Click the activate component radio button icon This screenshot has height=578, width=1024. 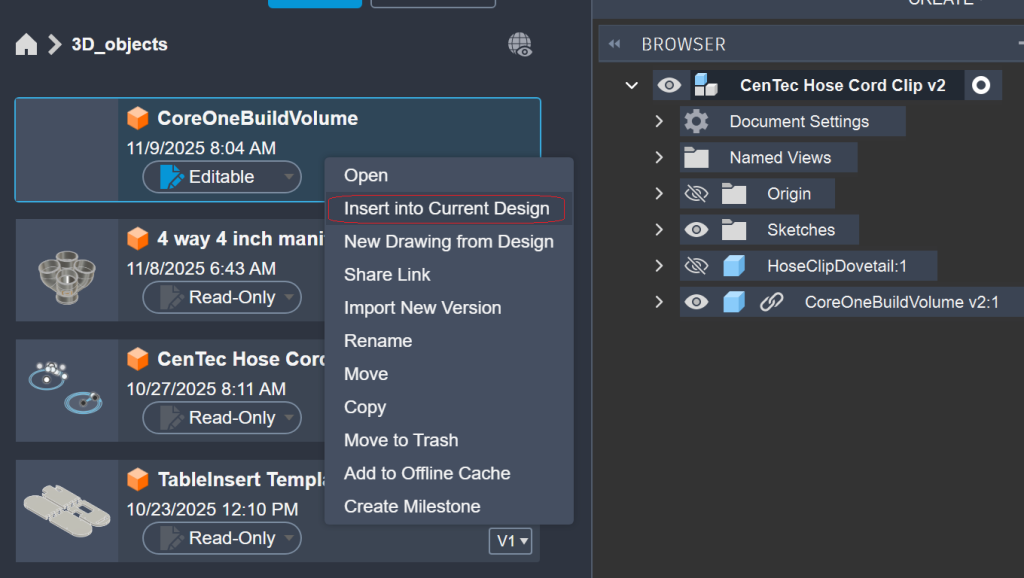tap(981, 85)
